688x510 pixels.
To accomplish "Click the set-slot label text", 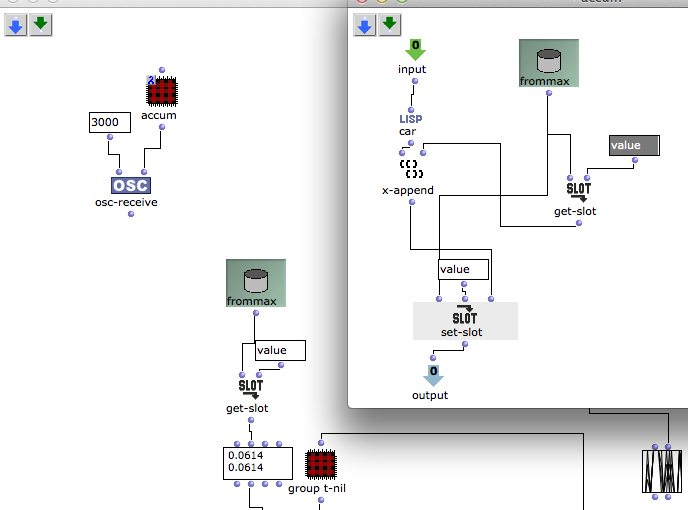I will tap(462, 332).
